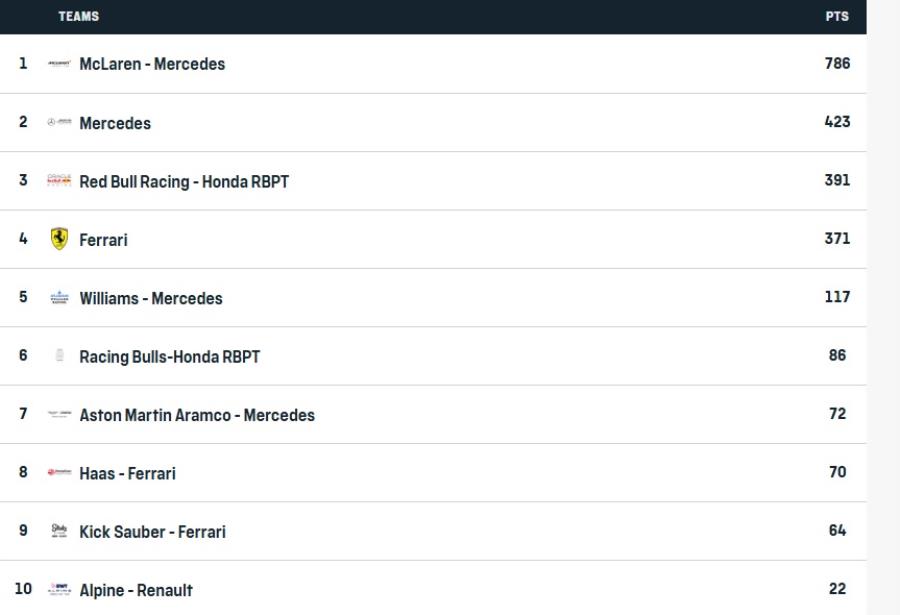This screenshot has width=900, height=615.
Task: Click the Red Bull Racing logo icon
Action: coord(59,181)
